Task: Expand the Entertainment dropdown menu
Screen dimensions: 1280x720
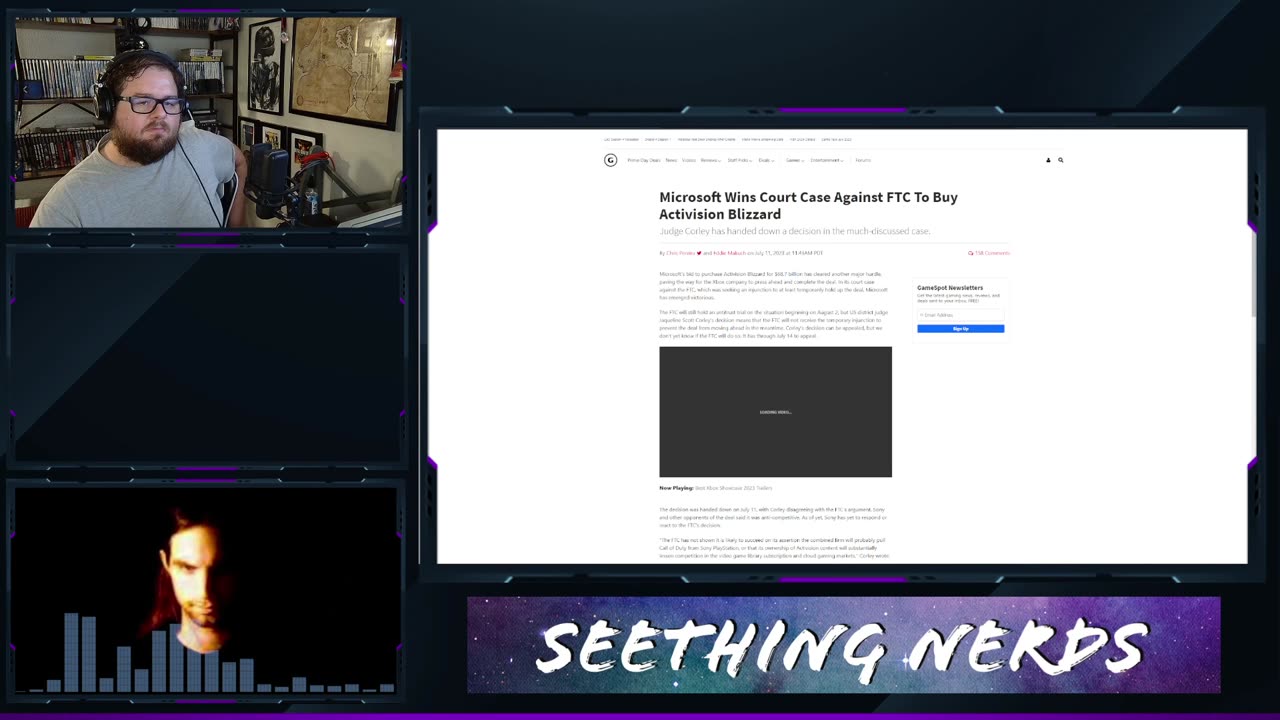Action: (x=827, y=160)
